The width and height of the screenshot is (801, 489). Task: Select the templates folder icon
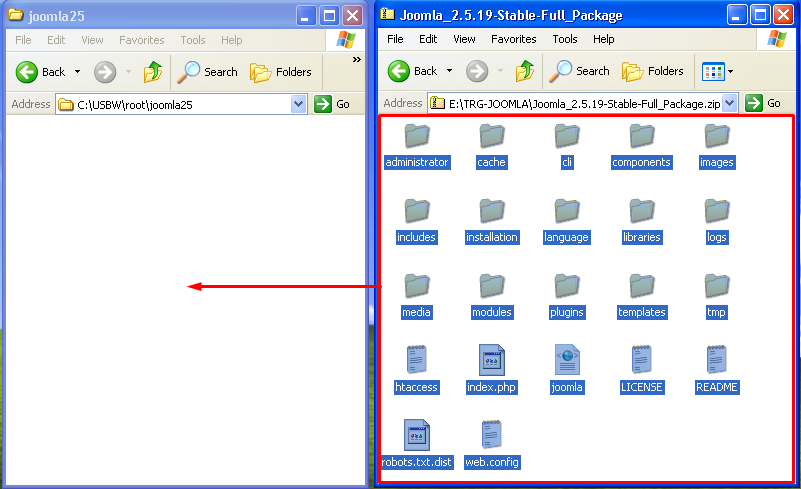(642, 286)
